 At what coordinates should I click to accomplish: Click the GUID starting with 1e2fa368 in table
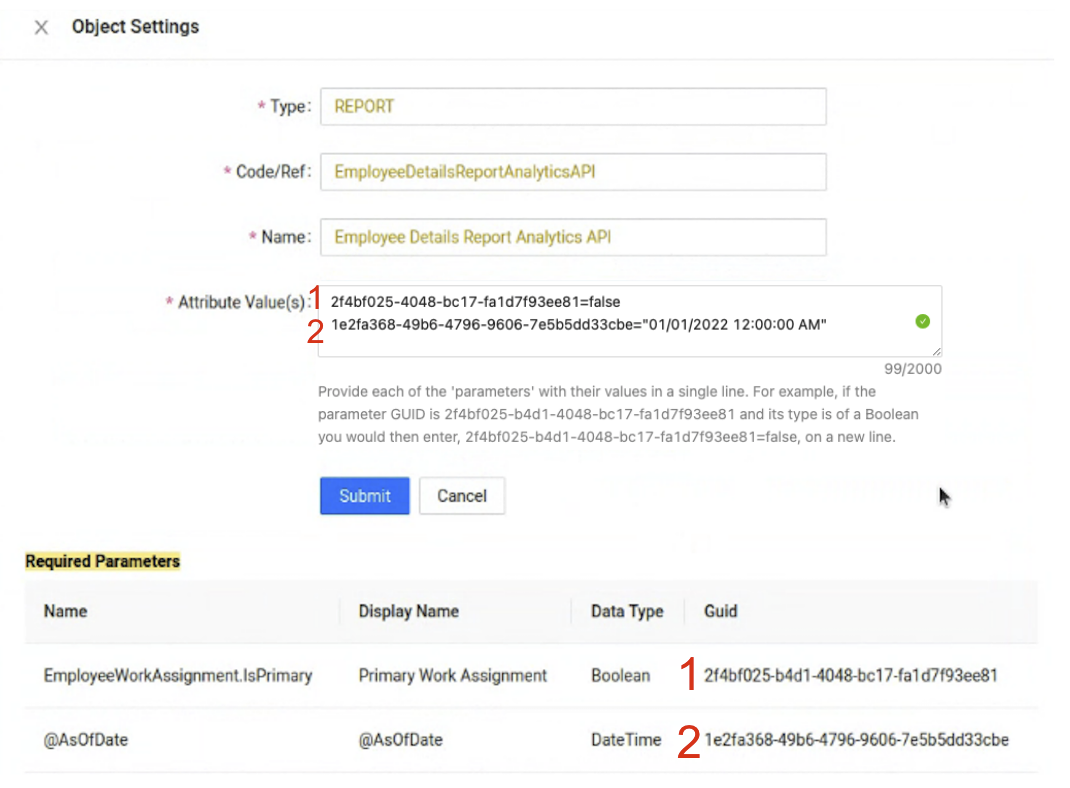(x=856, y=740)
